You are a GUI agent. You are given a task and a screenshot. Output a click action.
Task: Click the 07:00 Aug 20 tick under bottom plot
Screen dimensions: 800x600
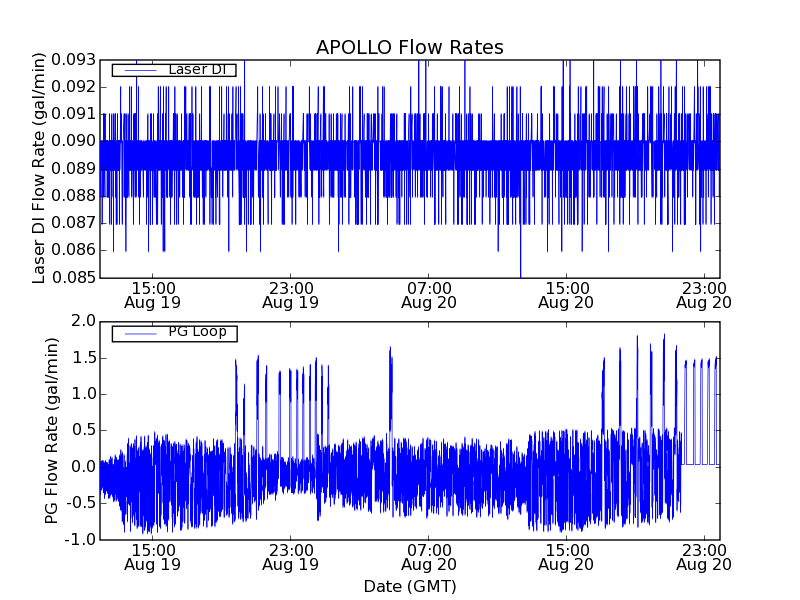428,556
